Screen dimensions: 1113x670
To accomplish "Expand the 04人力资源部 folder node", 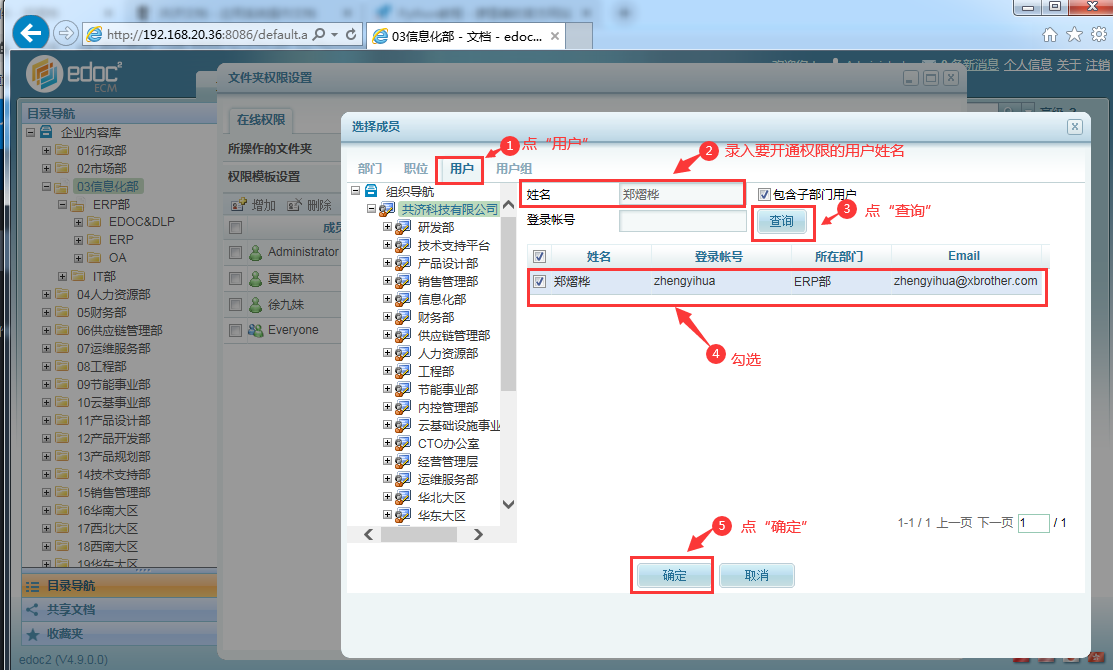I will pos(46,295).
